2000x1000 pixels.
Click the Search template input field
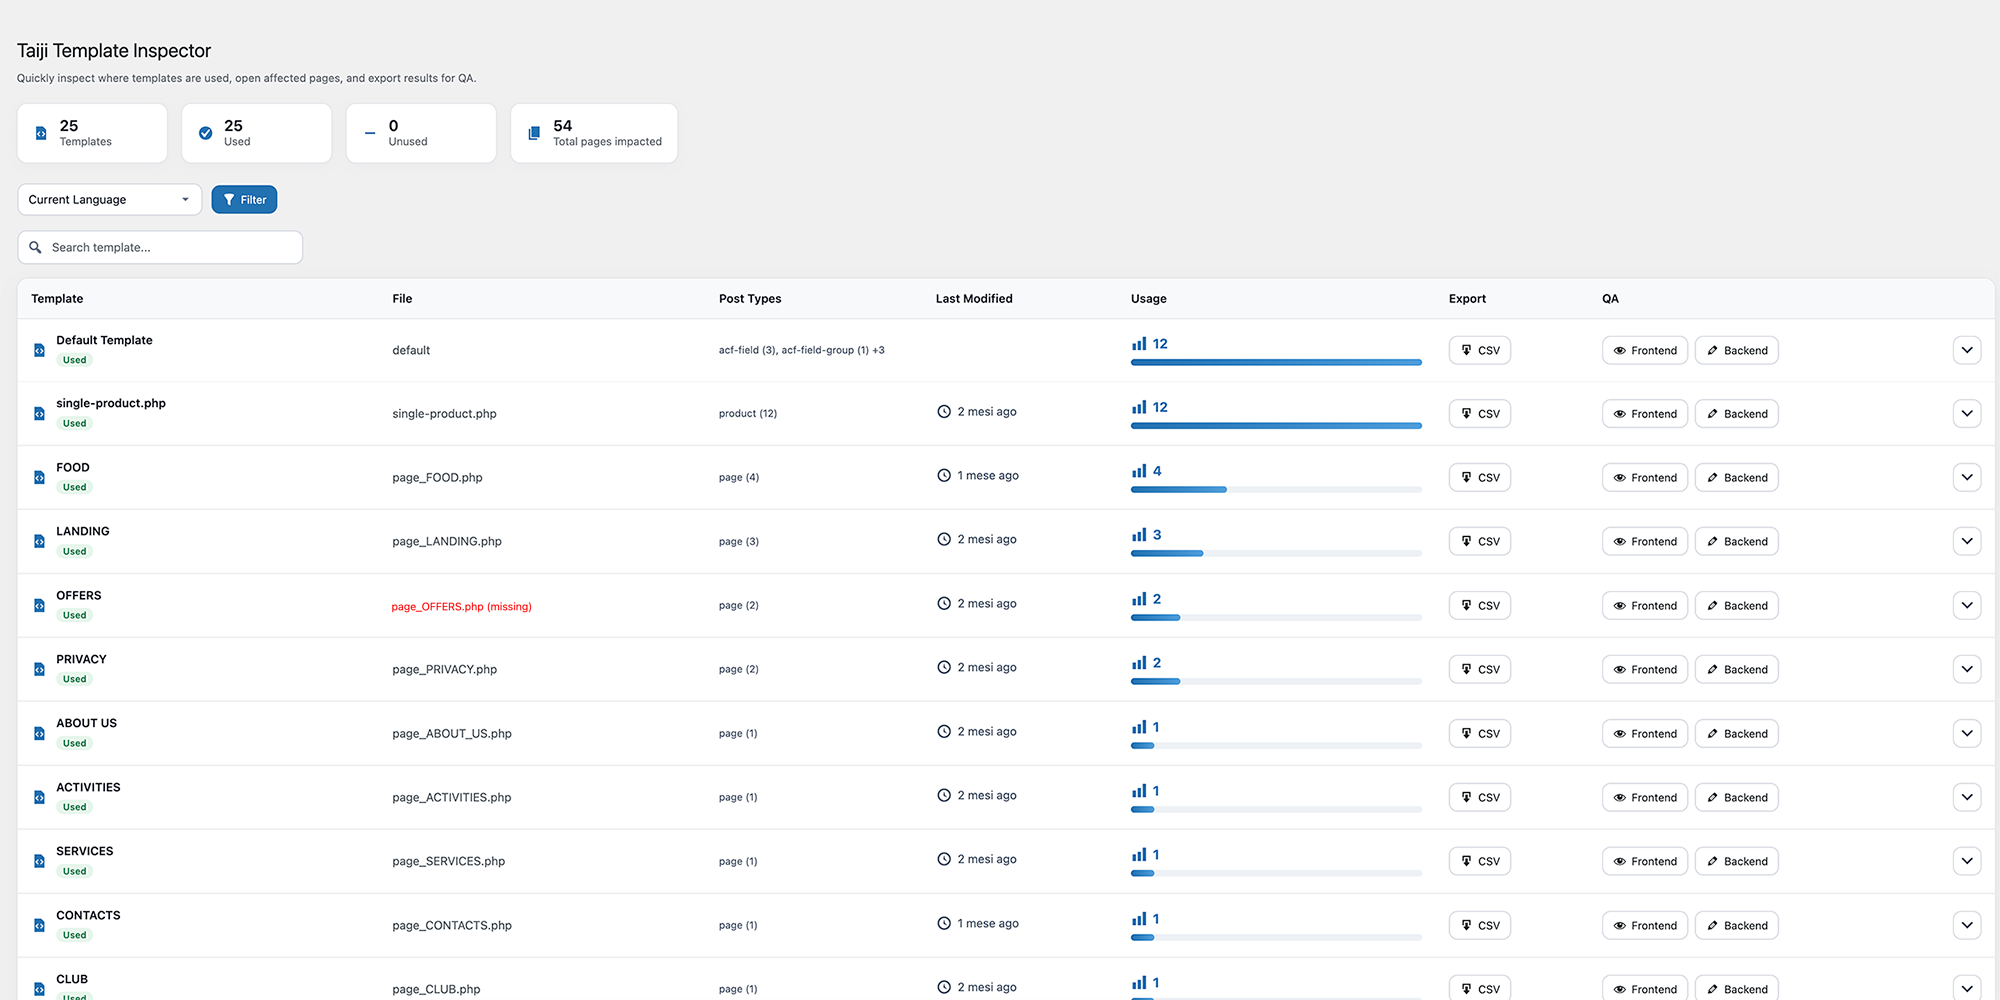tap(160, 247)
